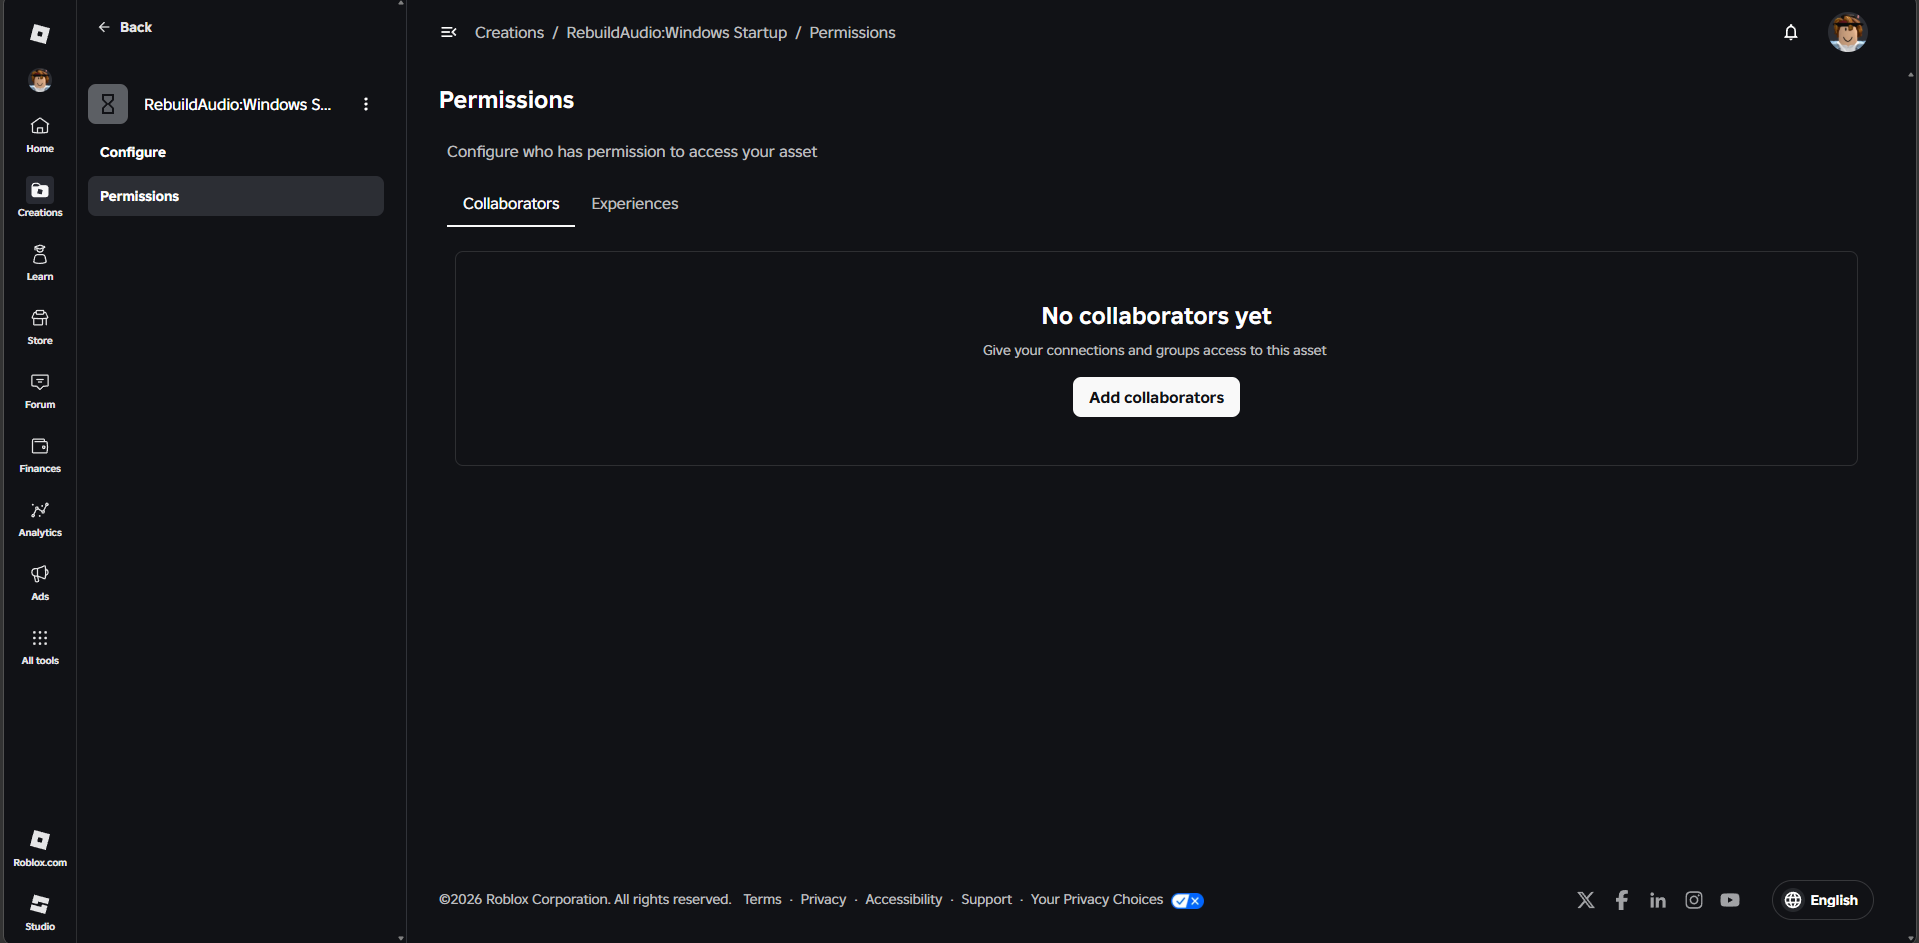Open the Support footer link
This screenshot has width=1919, height=943.
(987, 900)
